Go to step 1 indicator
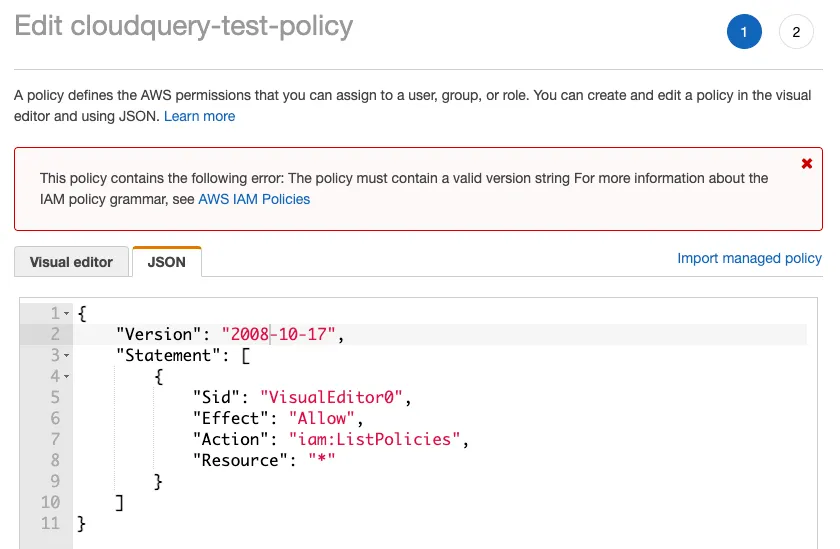Screen dimensions: 840x549 pyautogui.click(x=744, y=32)
